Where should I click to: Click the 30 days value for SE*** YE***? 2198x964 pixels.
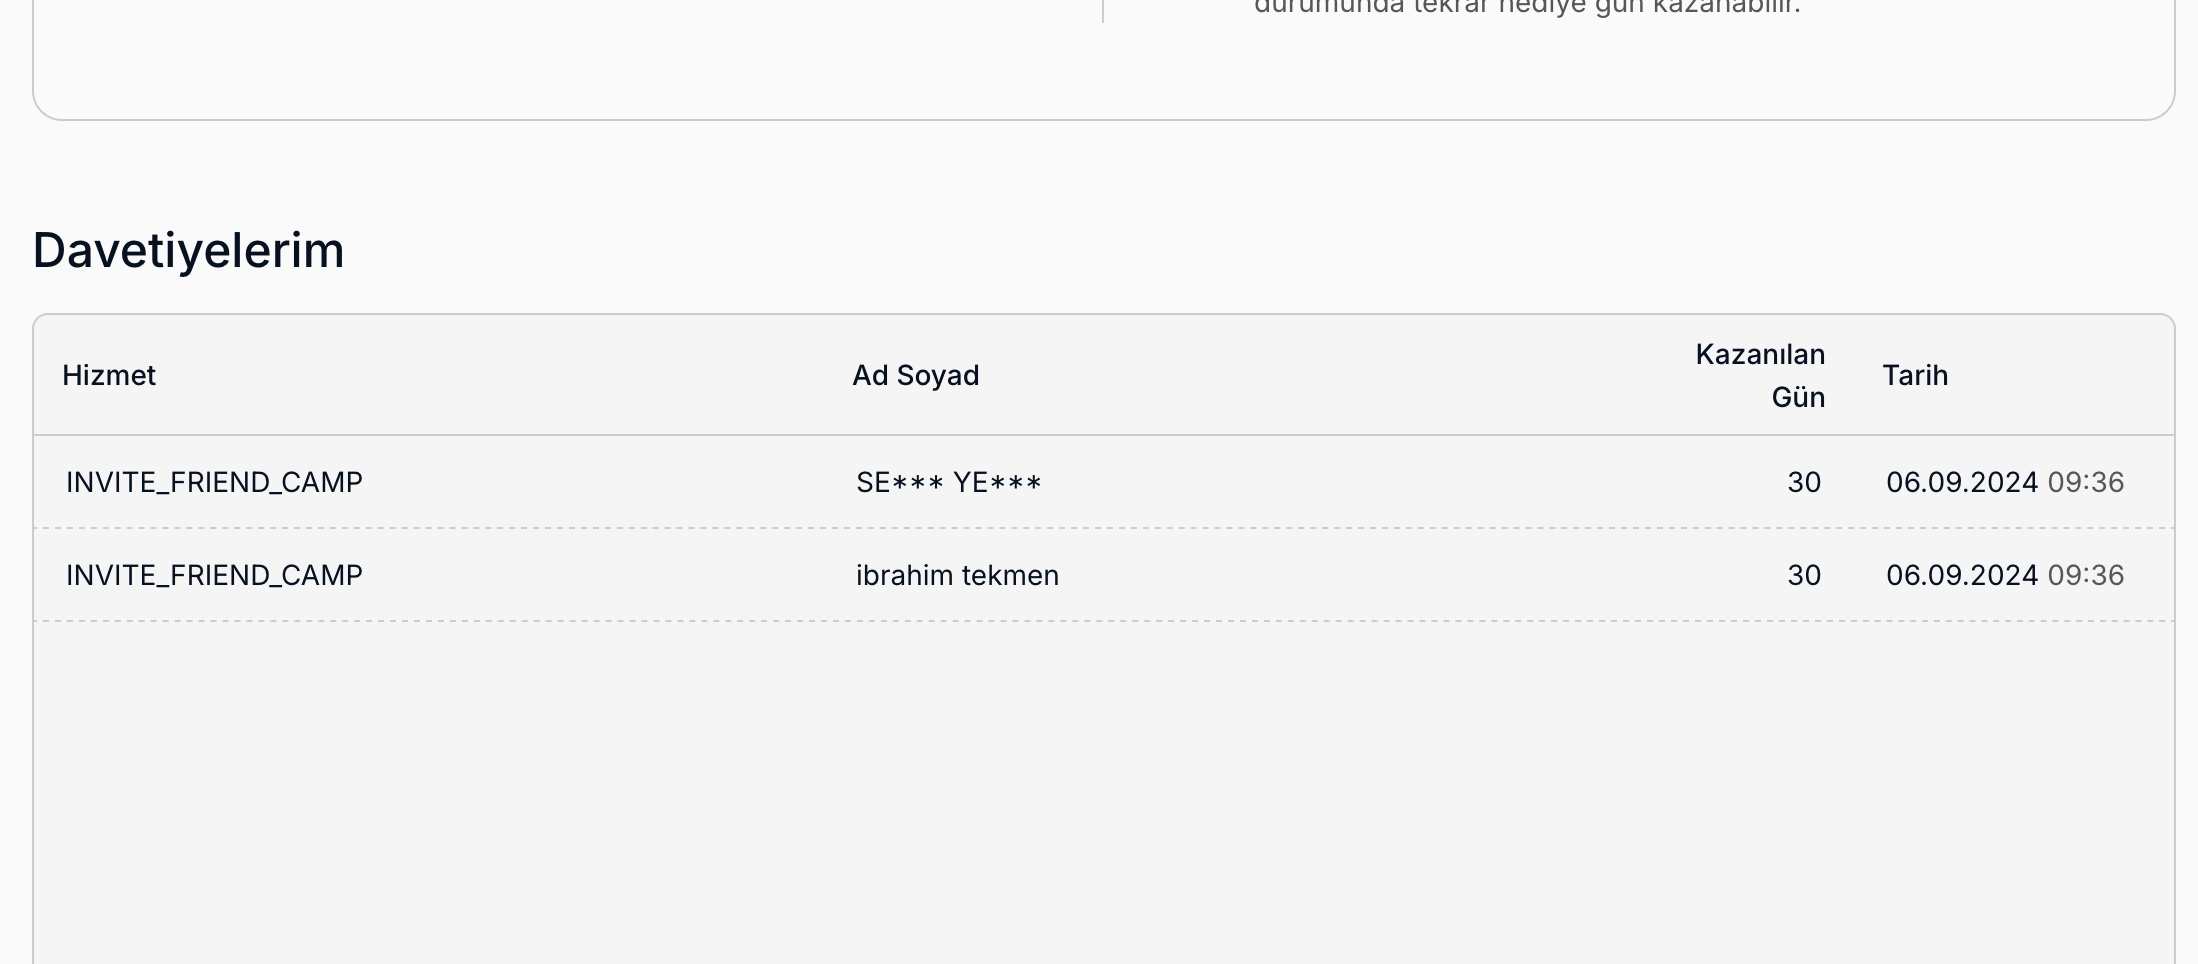click(1804, 482)
